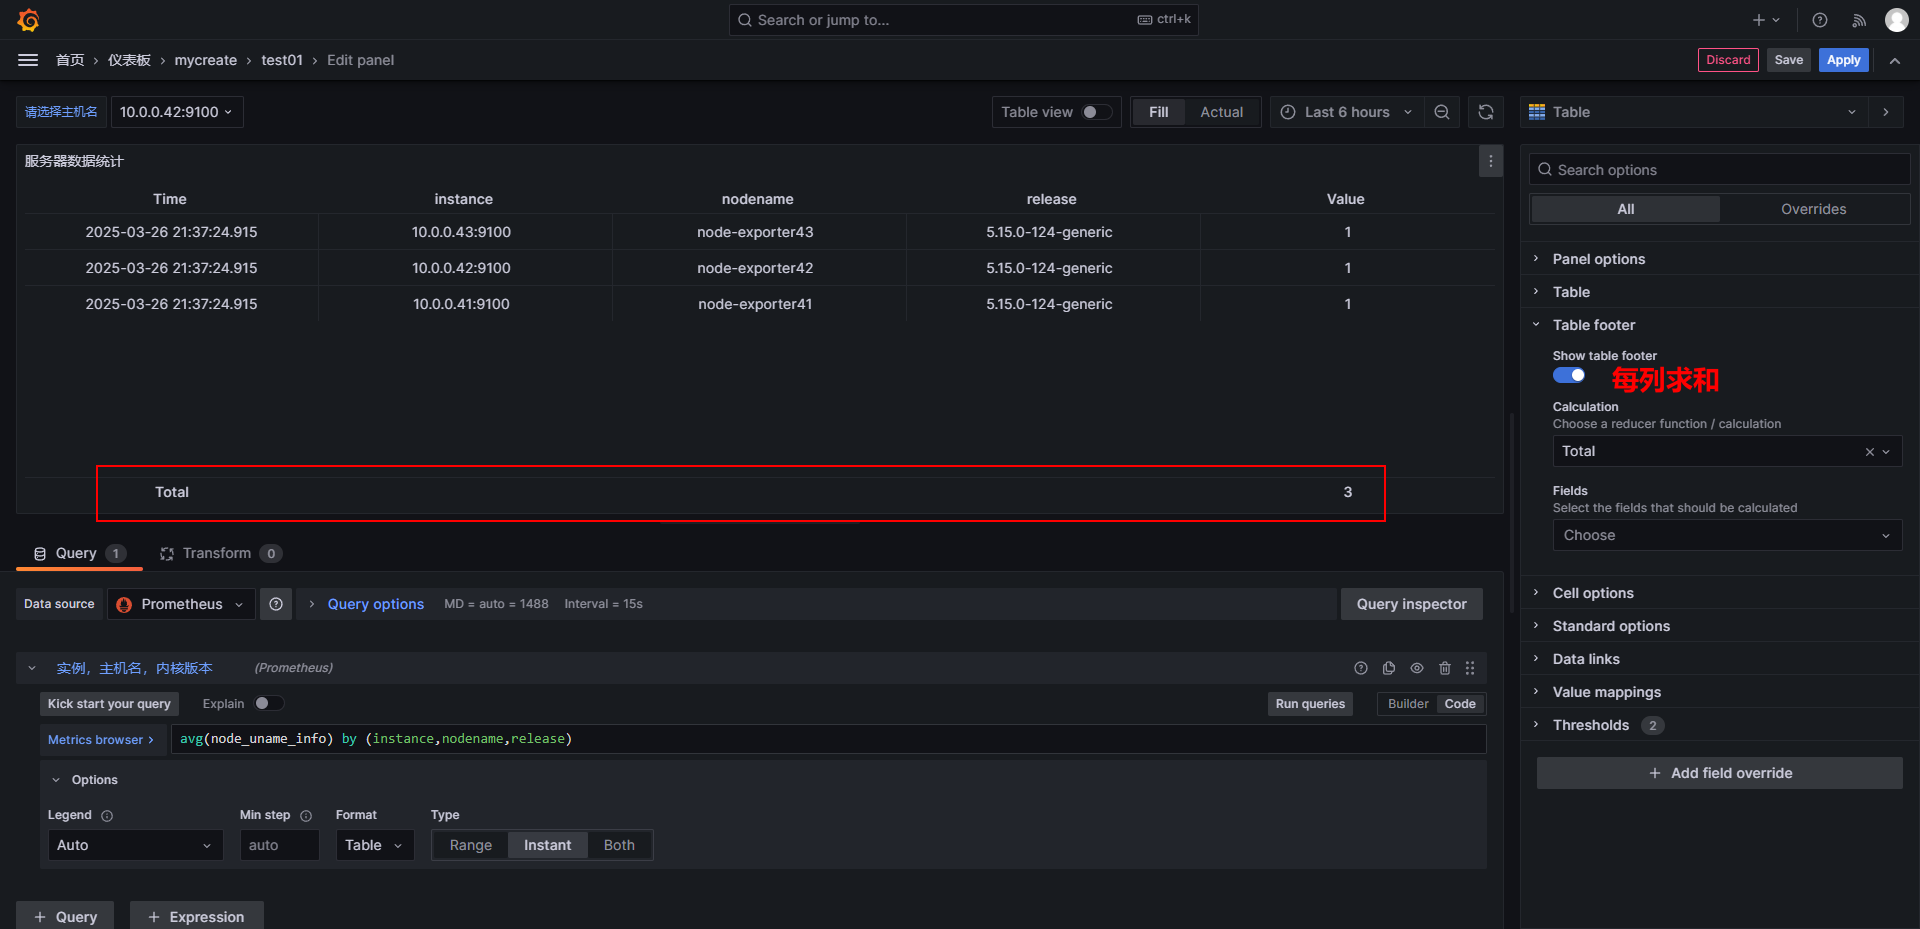Open the panel three-dot menu
The width and height of the screenshot is (1920, 929).
tap(1491, 161)
